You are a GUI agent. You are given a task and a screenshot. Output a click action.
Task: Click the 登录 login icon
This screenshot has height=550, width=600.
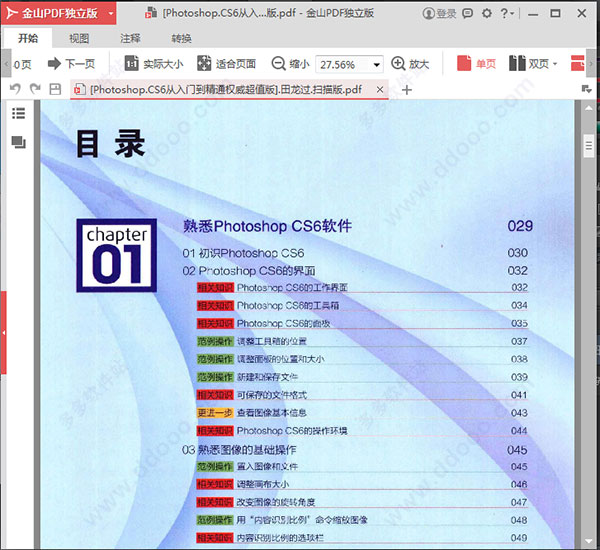click(x=439, y=14)
